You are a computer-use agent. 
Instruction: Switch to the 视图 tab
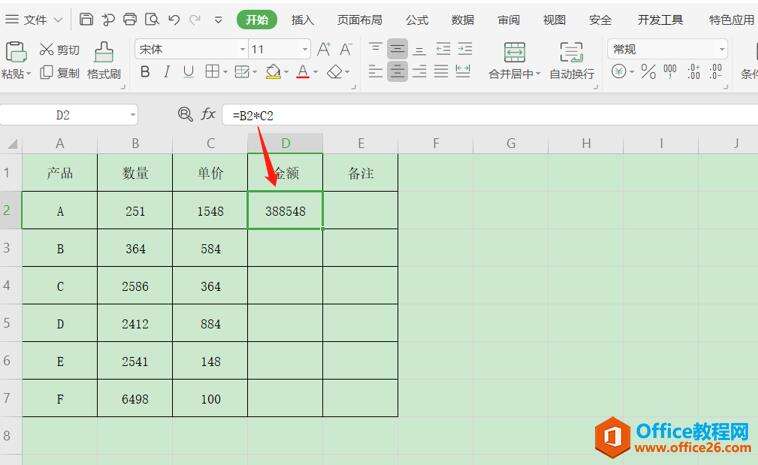[554, 20]
